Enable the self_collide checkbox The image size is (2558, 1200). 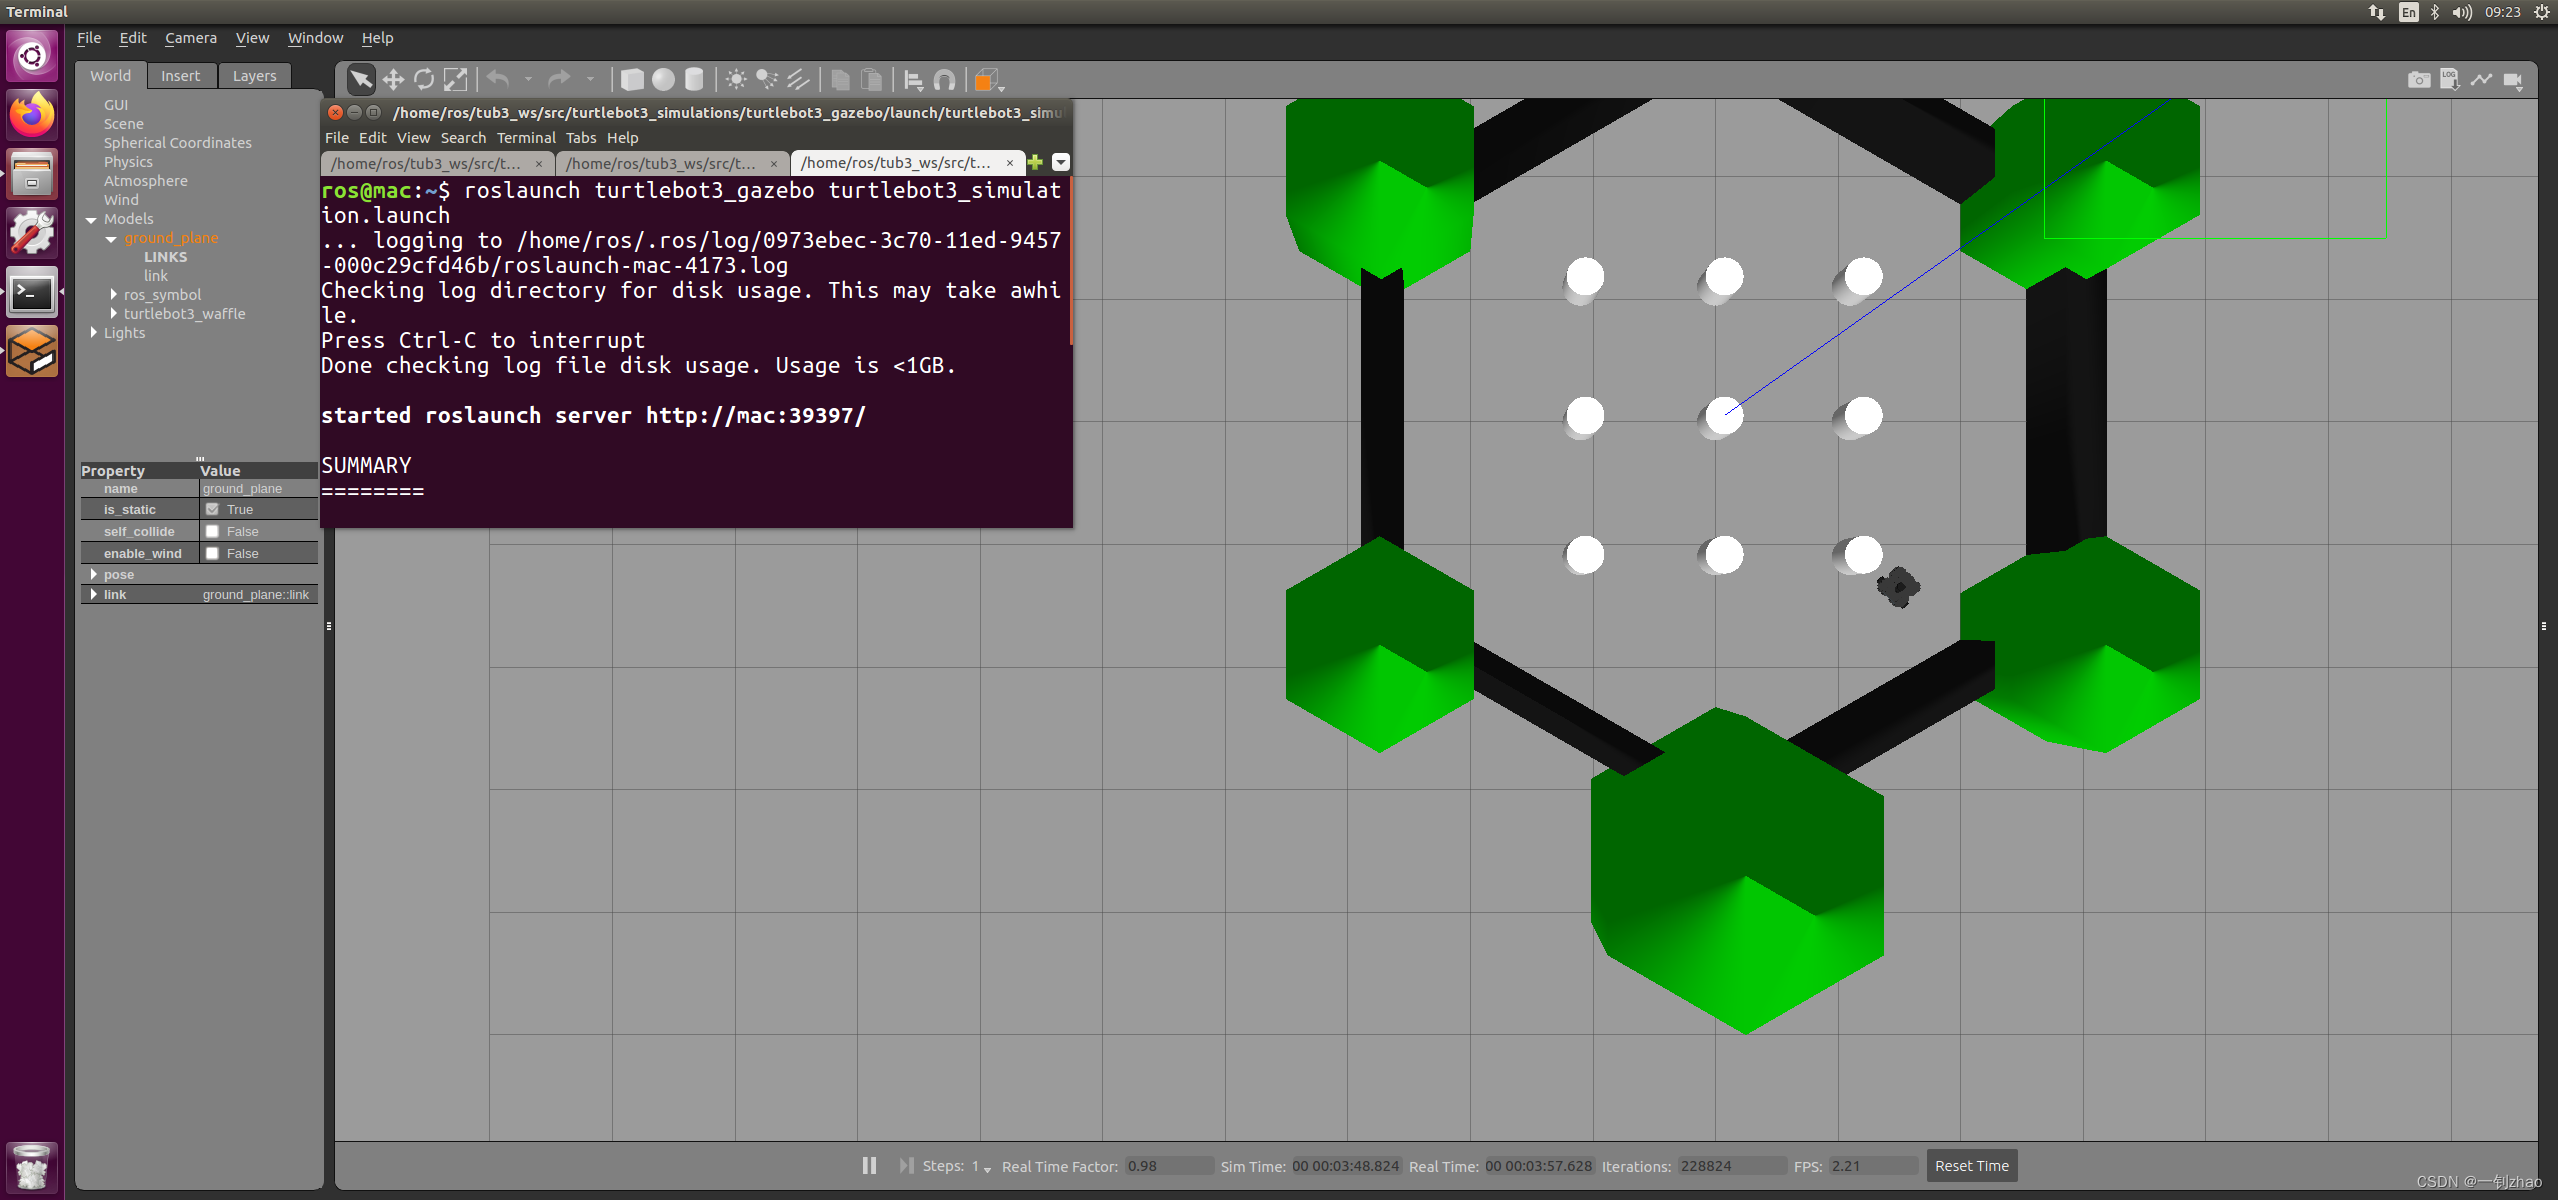click(212, 532)
